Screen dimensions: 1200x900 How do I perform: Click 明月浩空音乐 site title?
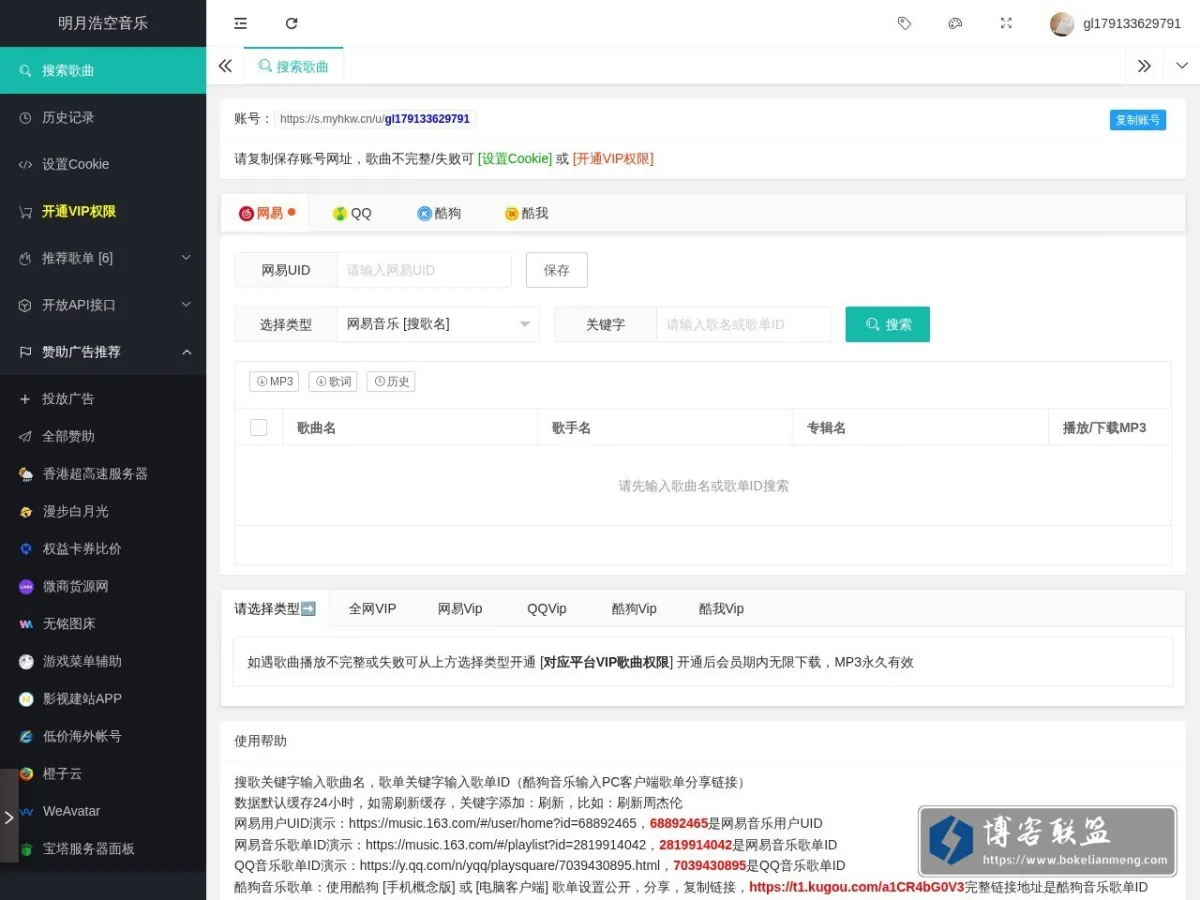[x=103, y=23]
